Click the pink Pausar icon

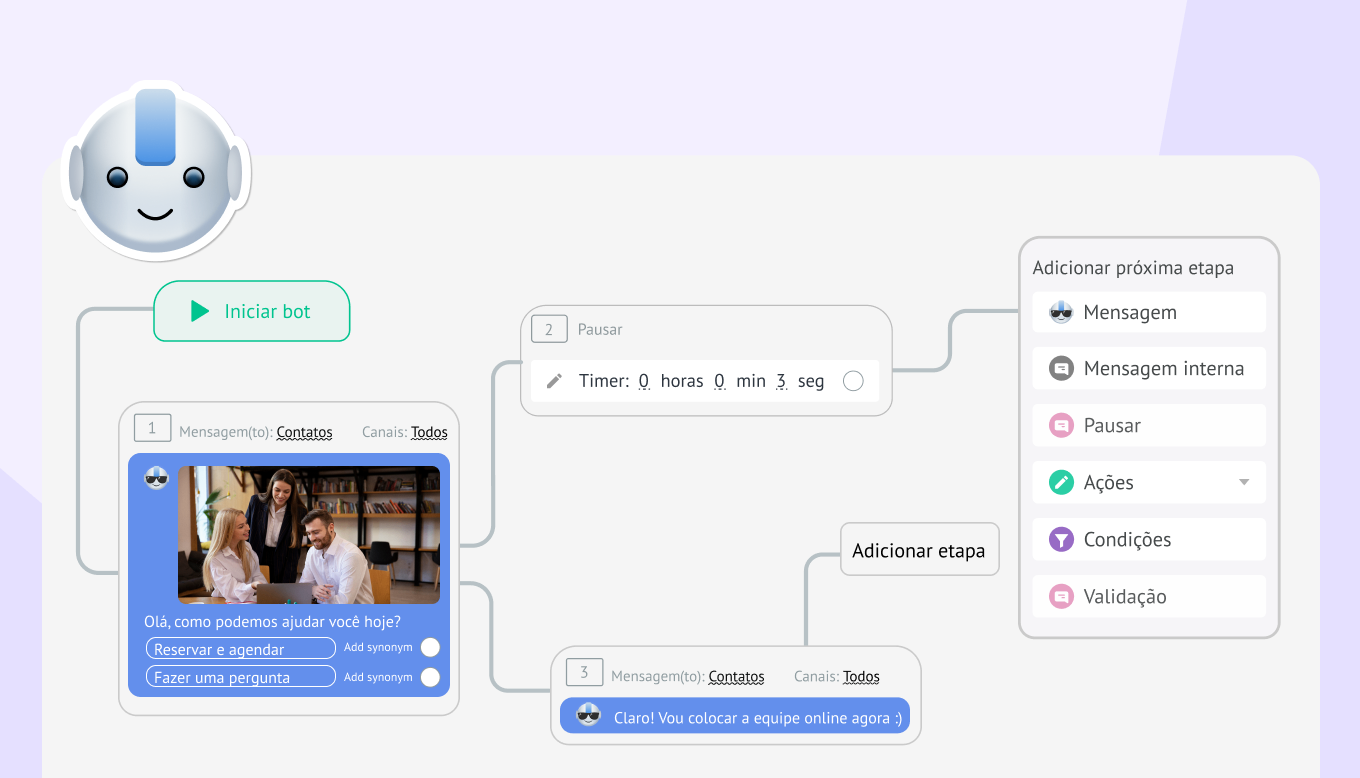click(1061, 426)
